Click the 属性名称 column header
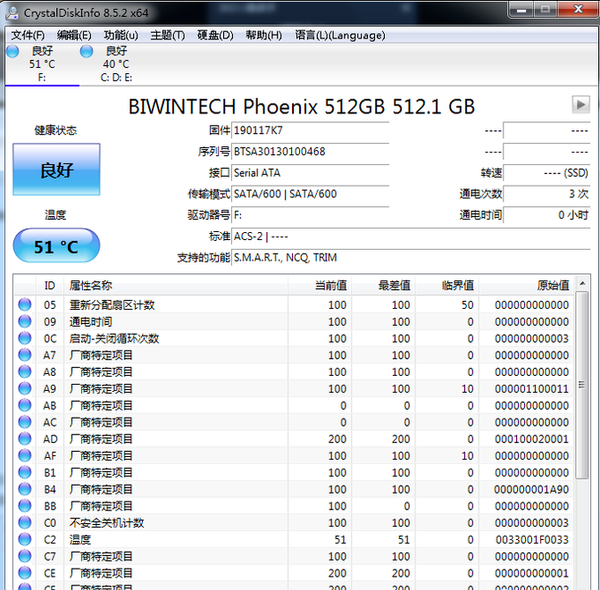 pyautogui.click(x=90, y=285)
